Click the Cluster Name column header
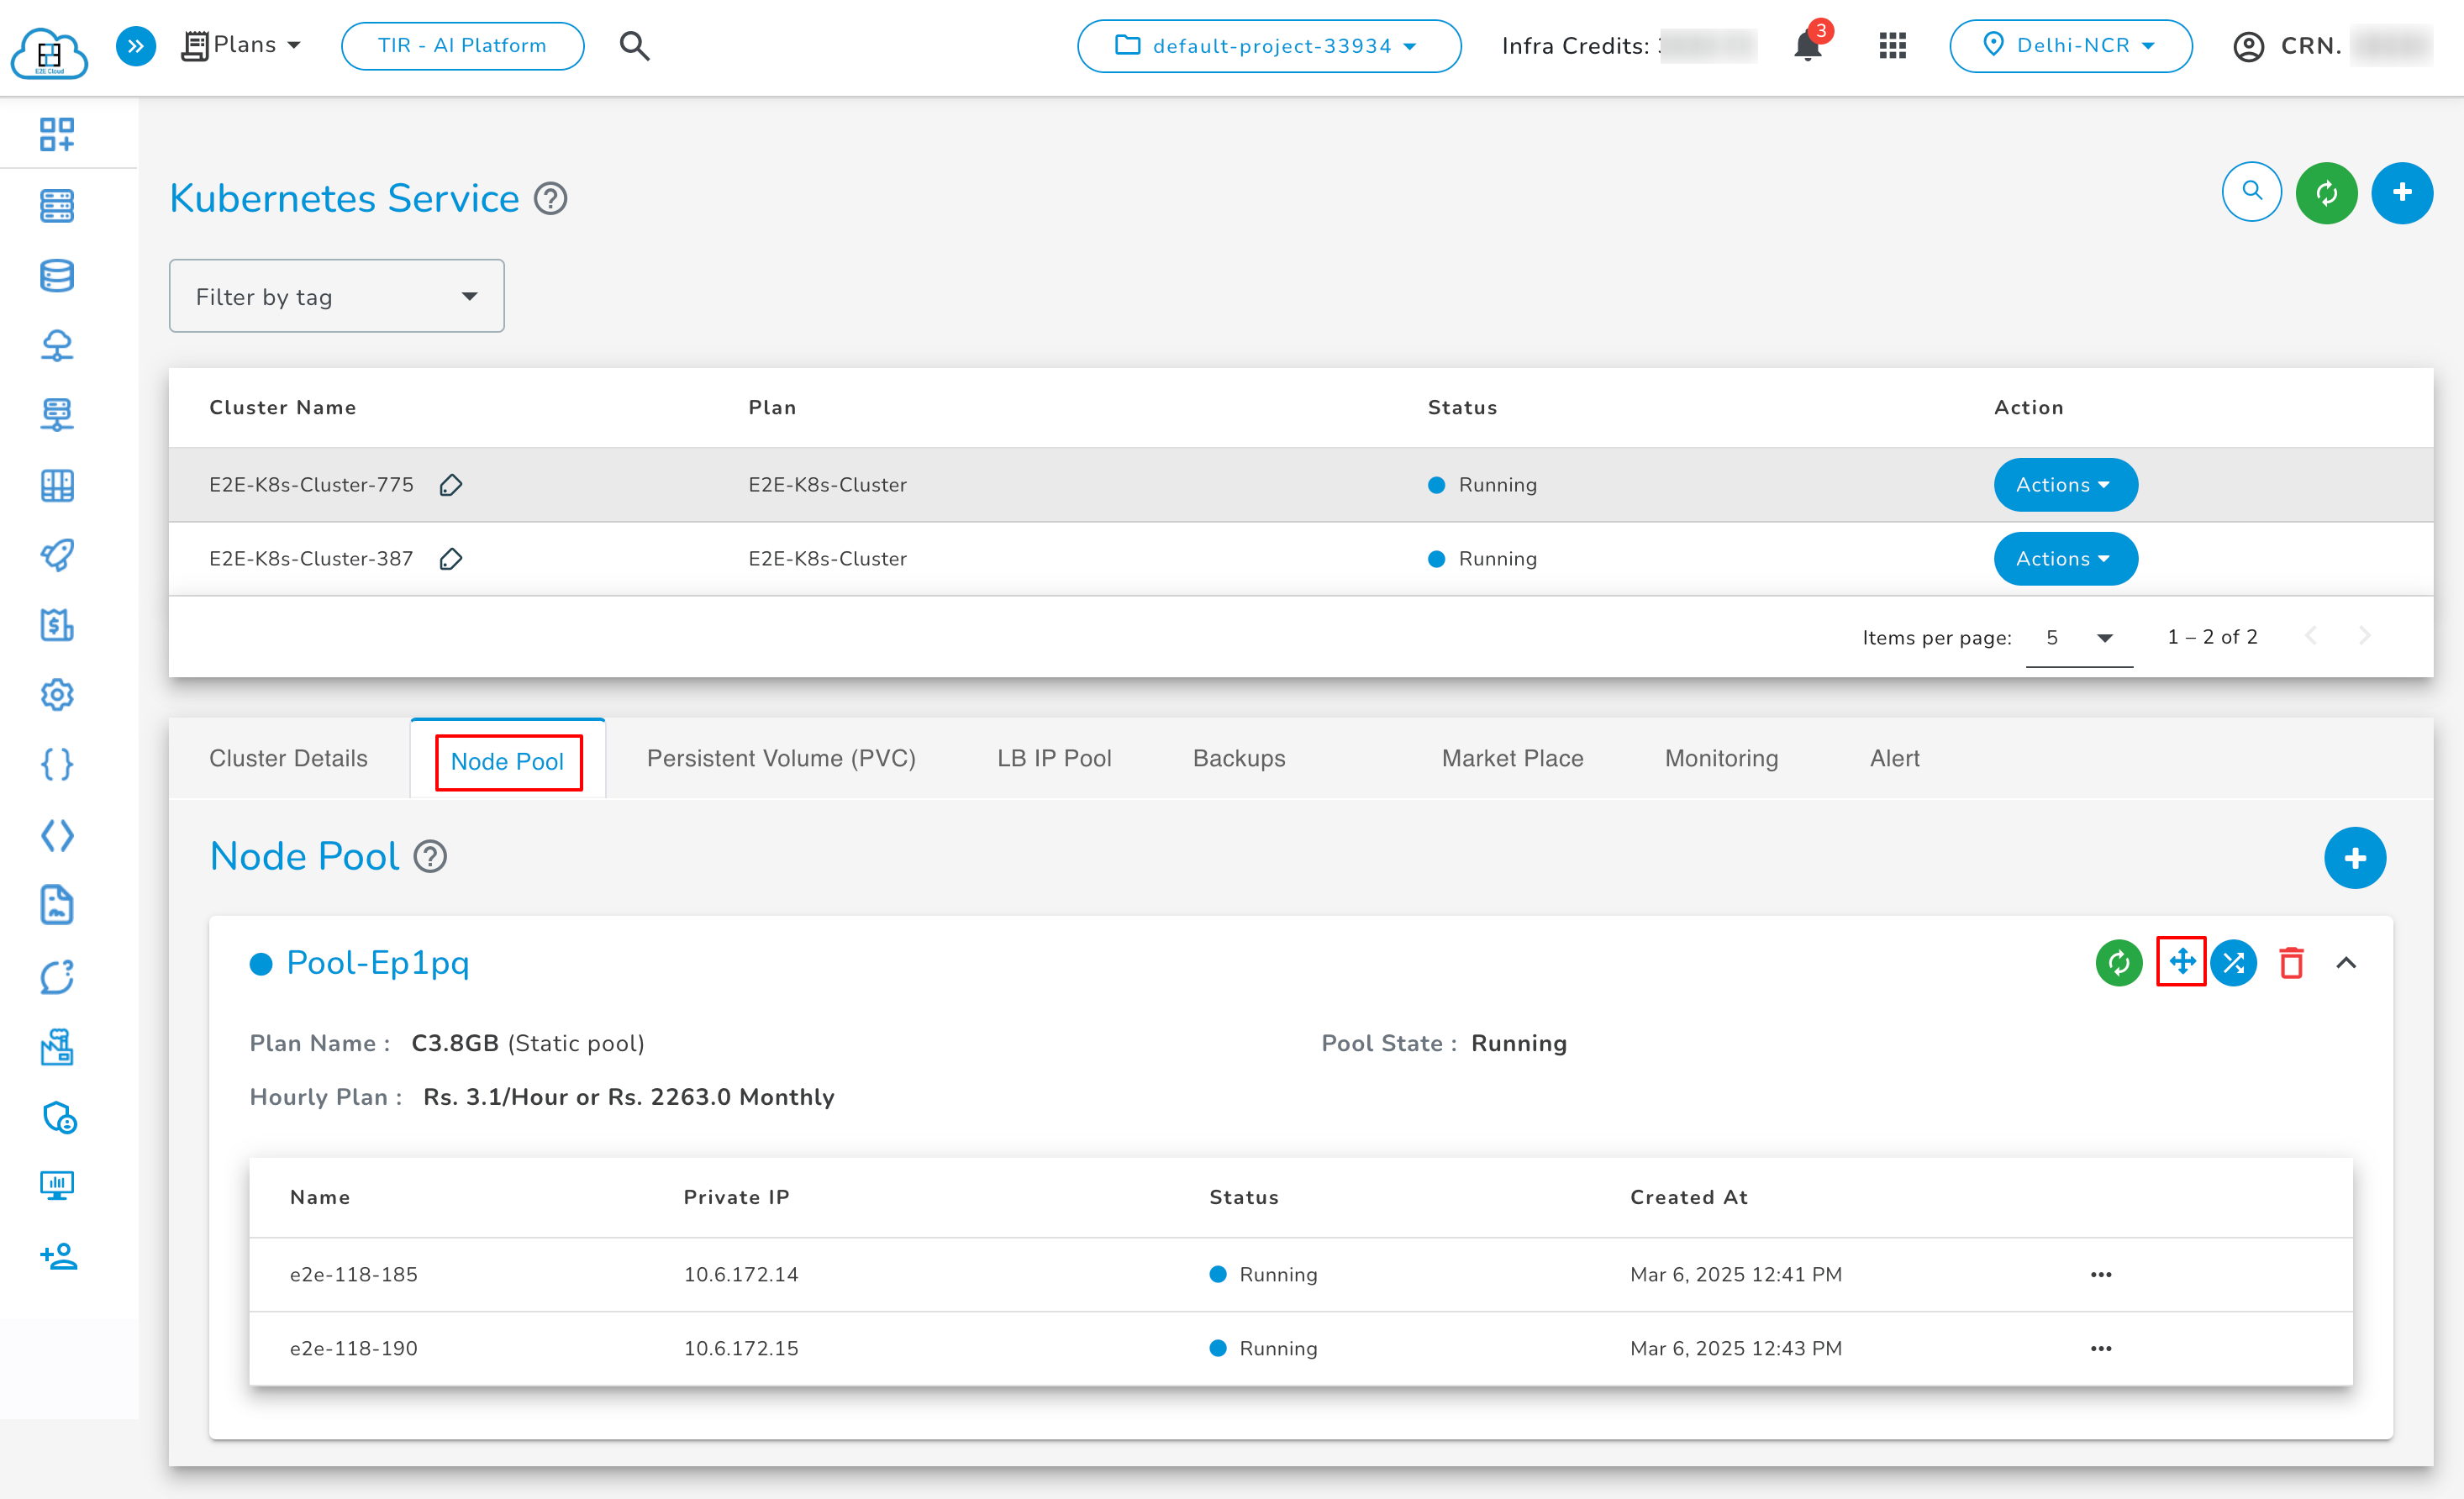This screenshot has width=2464, height=1499. click(283, 407)
